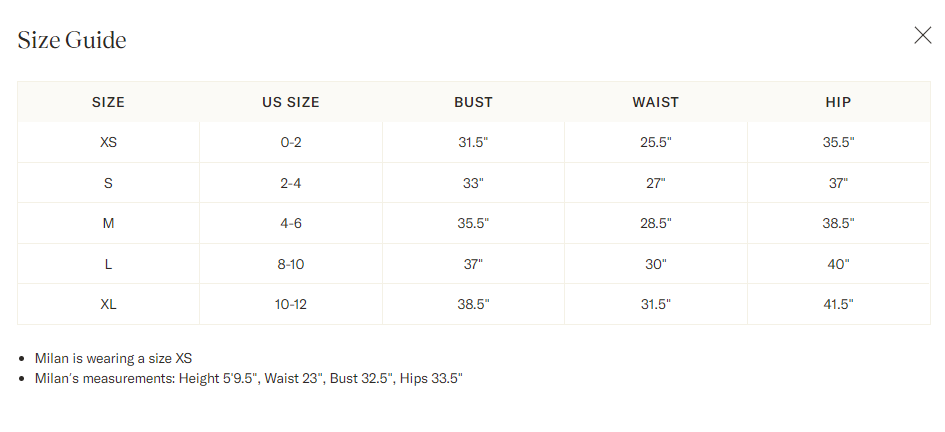Select the M size row label
The image size is (945, 432).
(x=108, y=223)
